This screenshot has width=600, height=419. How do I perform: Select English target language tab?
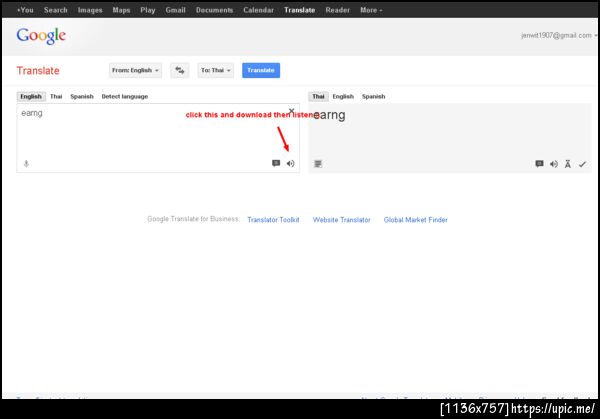pyautogui.click(x=343, y=96)
